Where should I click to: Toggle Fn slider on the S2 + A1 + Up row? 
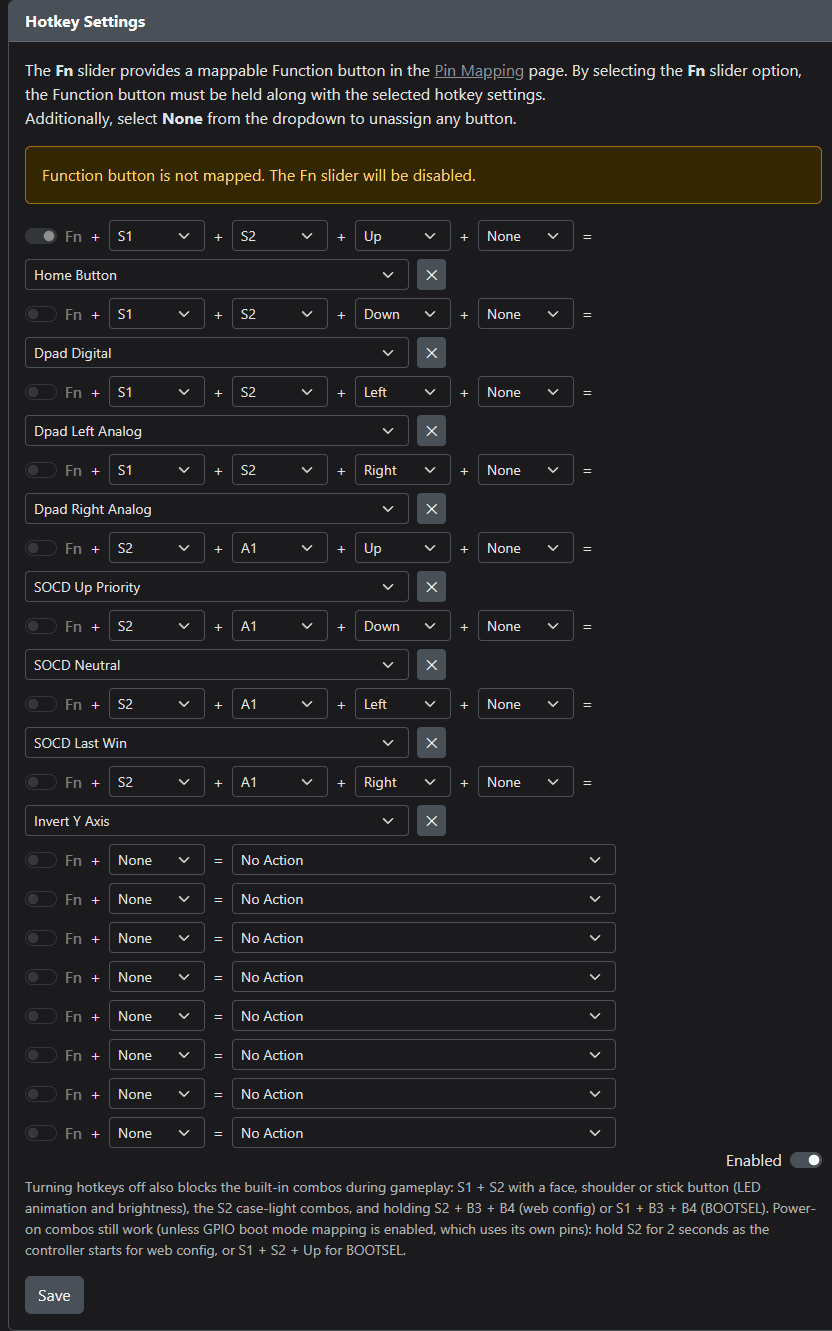point(41,548)
